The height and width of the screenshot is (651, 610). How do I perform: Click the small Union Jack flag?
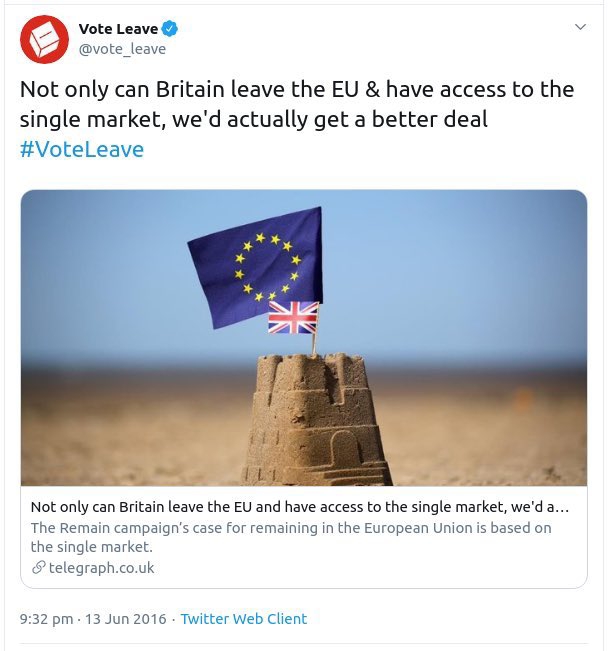(293, 318)
